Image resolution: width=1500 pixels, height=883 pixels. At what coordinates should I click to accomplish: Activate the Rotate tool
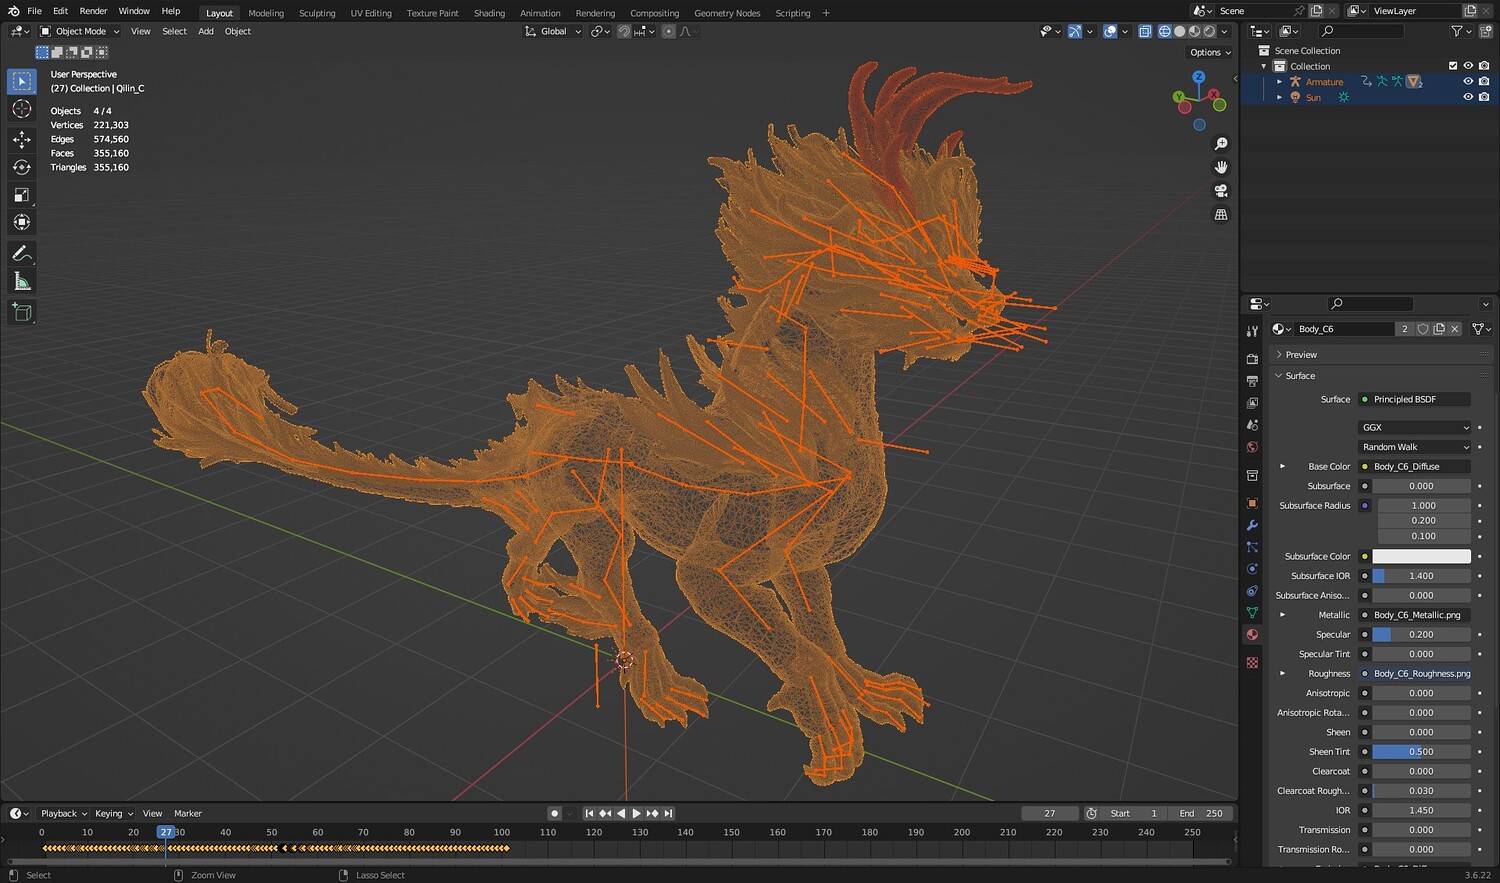click(x=22, y=167)
